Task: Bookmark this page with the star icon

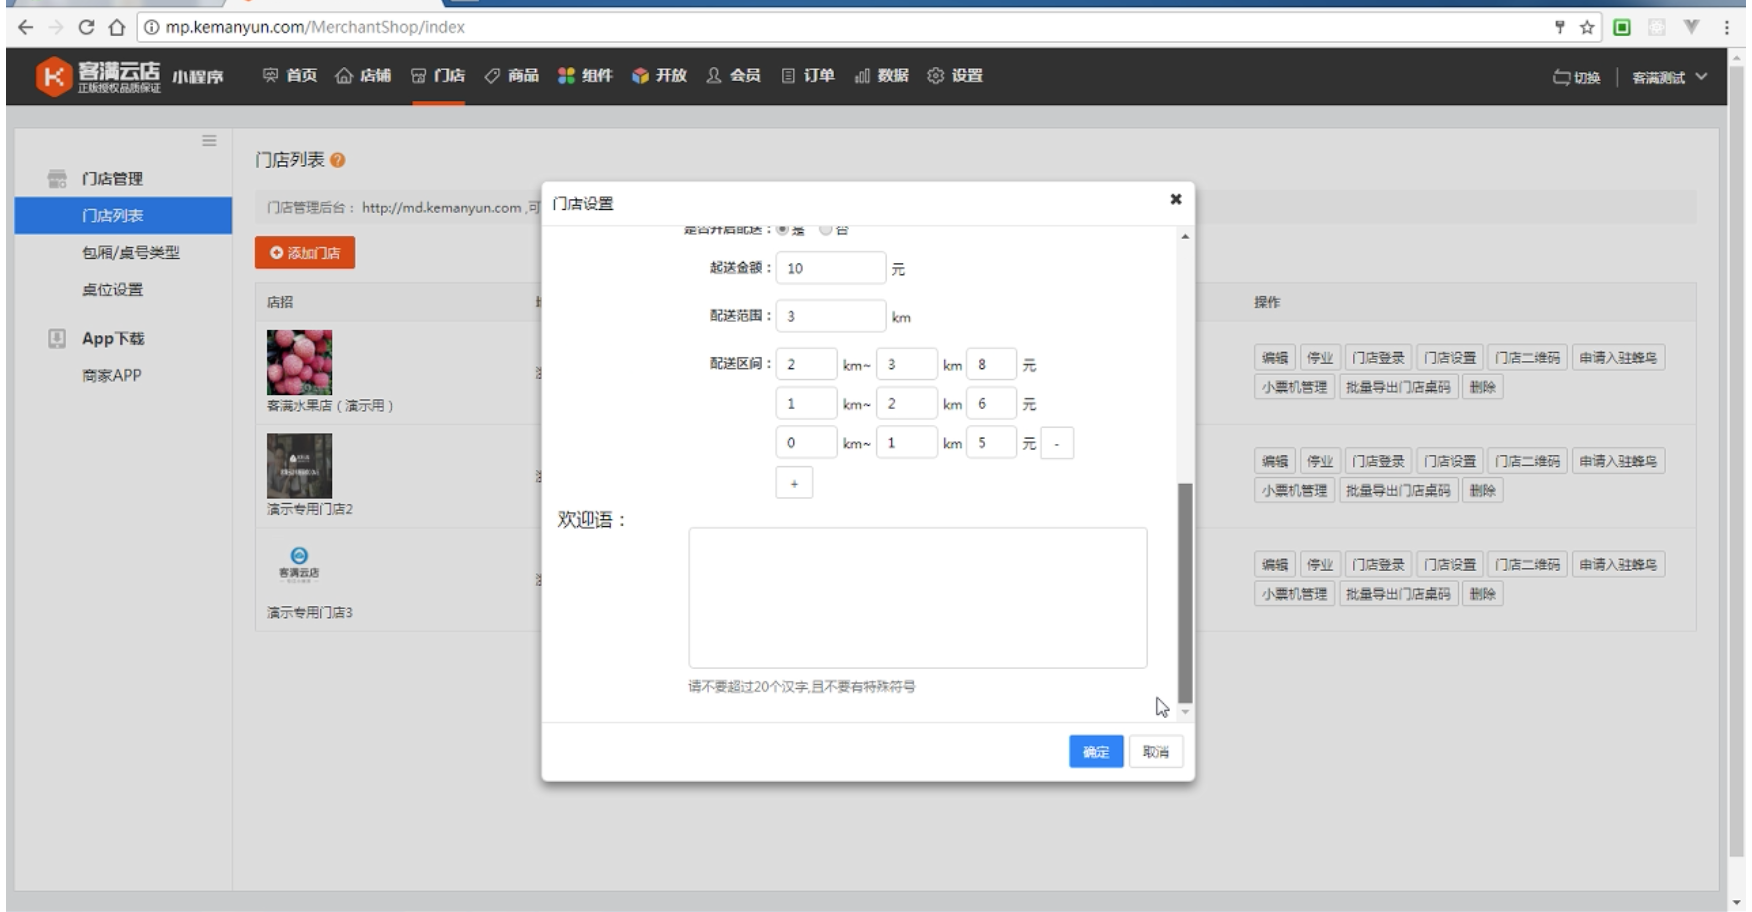Action: 1587,27
